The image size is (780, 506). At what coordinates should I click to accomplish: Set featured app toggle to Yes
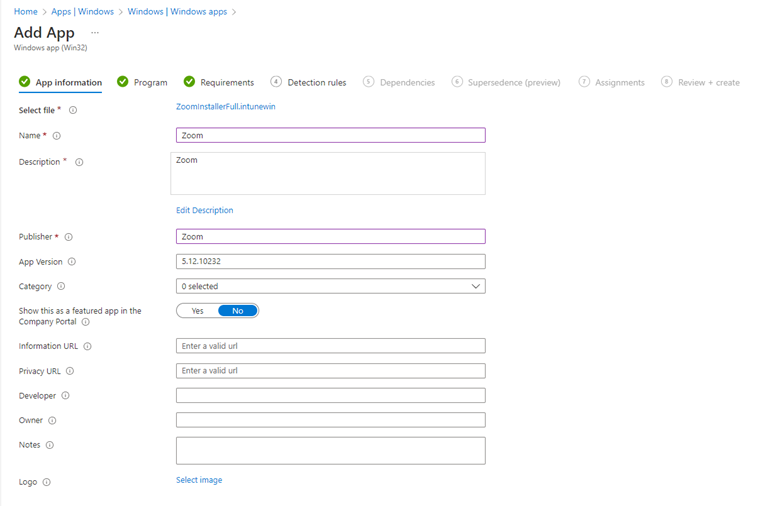pyautogui.click(x=197, y=311)
